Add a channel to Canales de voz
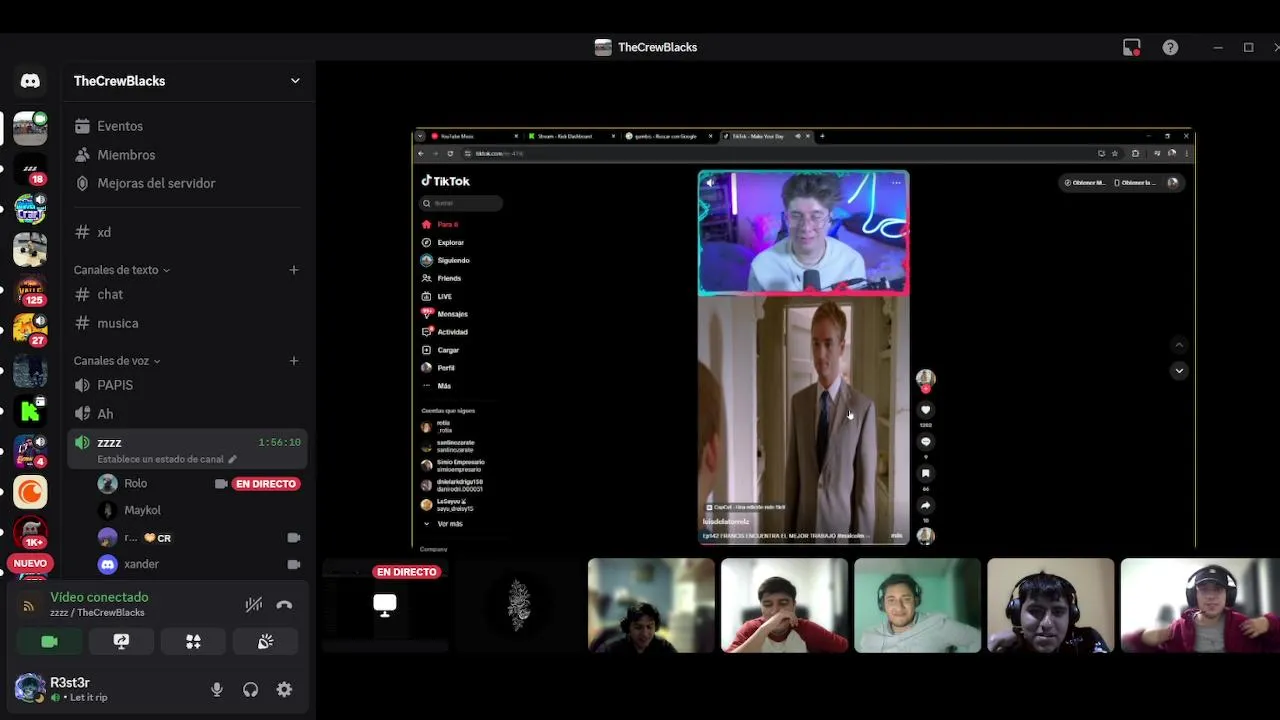This screenshot has height=720, width=1280. tap(294, 361)
